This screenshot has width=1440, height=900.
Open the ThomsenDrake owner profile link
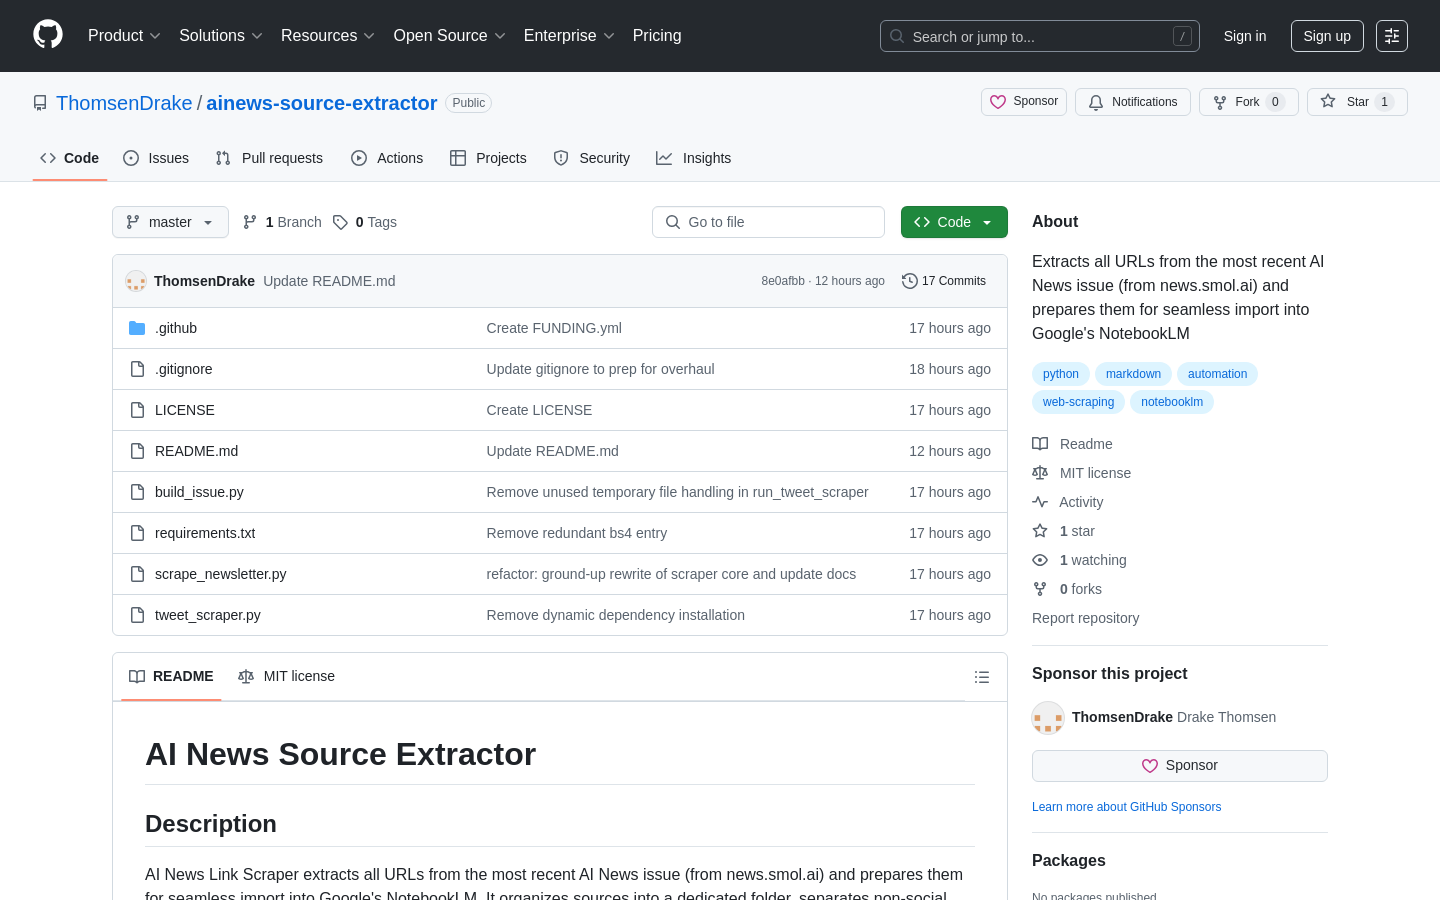(124, 103)
